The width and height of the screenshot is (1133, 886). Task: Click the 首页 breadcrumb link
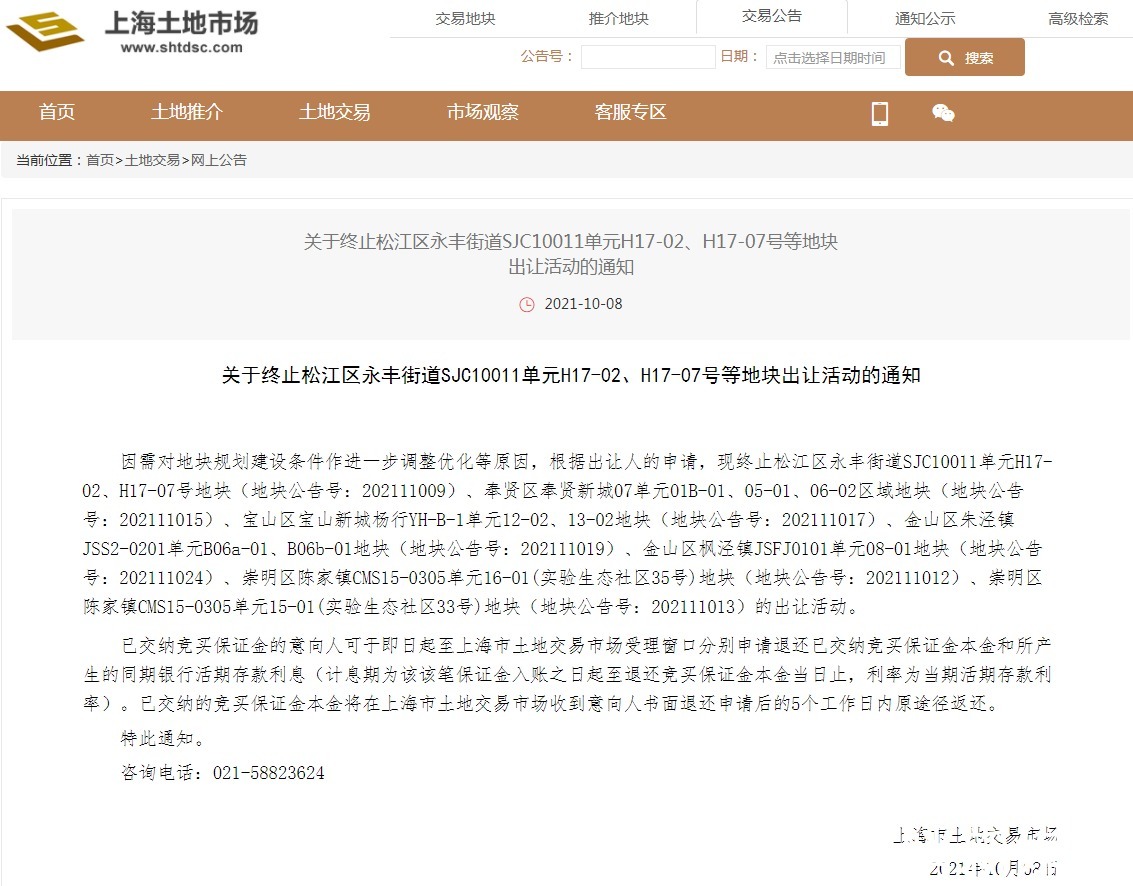[100, 160]
